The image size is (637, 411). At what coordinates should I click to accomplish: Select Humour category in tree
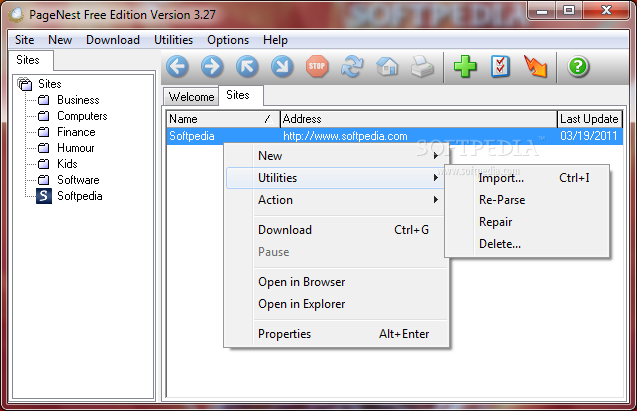[76, 148]
